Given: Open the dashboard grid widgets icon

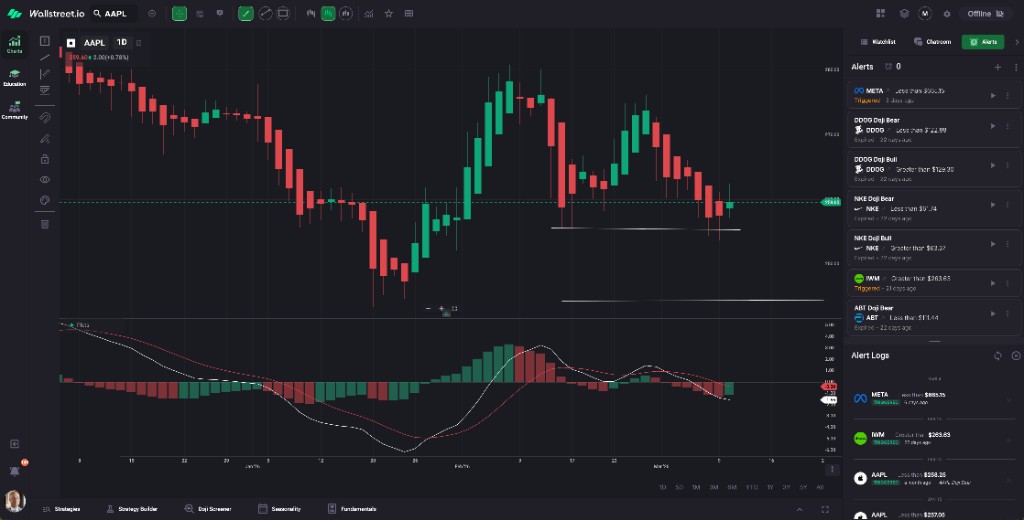Looking at the screenshot, I should point(880,13).
